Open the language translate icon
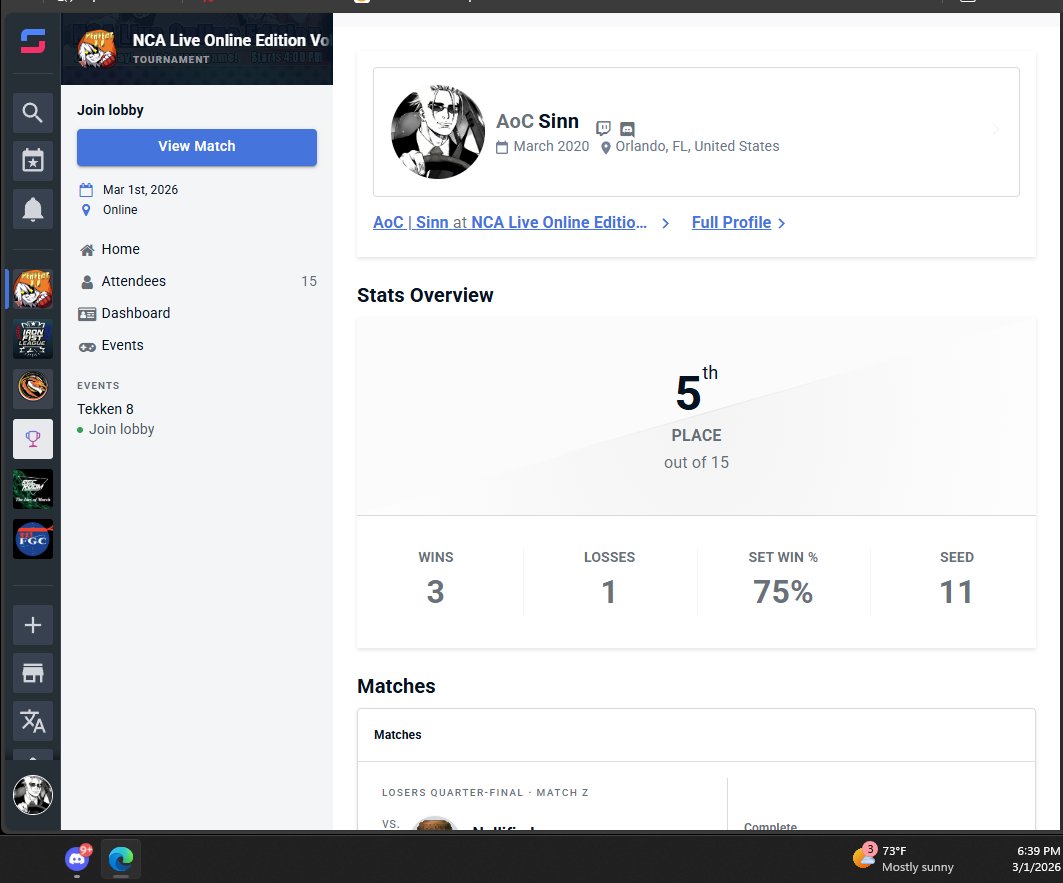 33,722
